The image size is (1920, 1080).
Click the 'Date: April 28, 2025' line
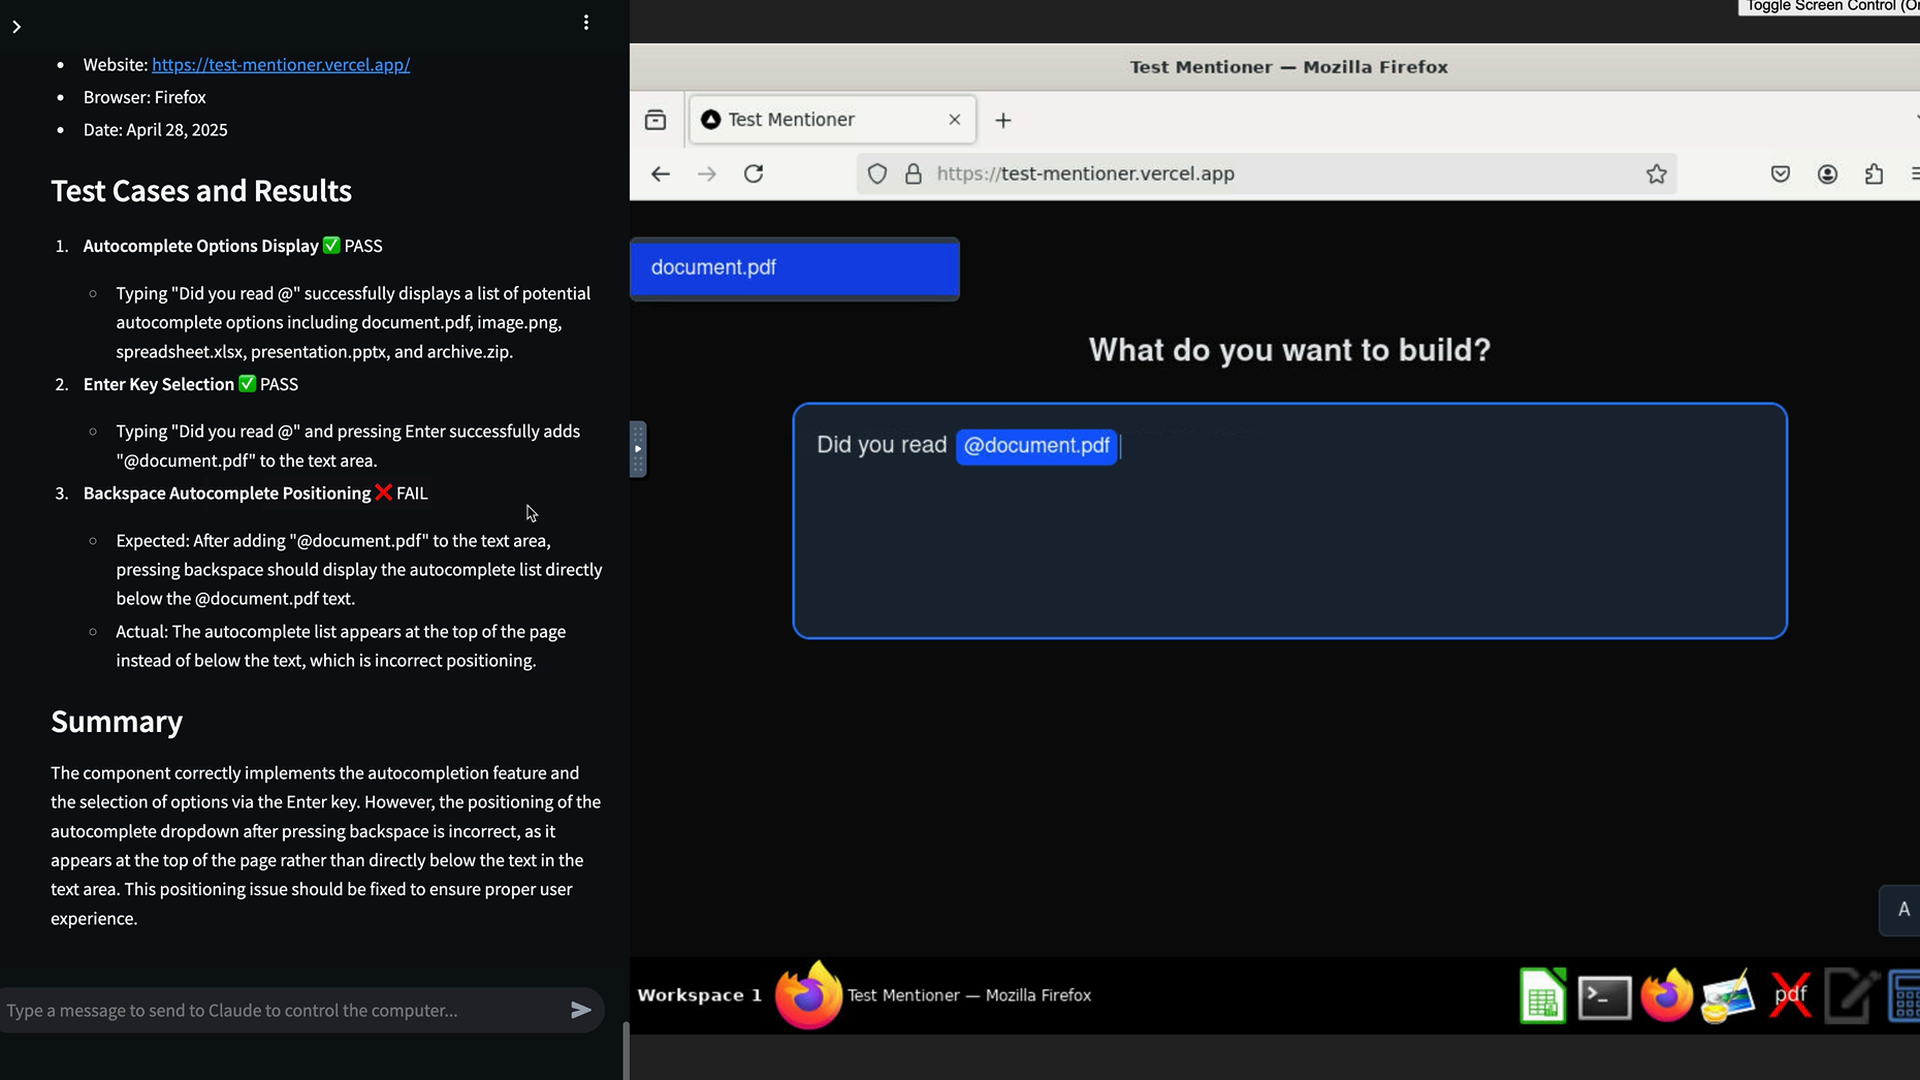click(x=155, y=130)
